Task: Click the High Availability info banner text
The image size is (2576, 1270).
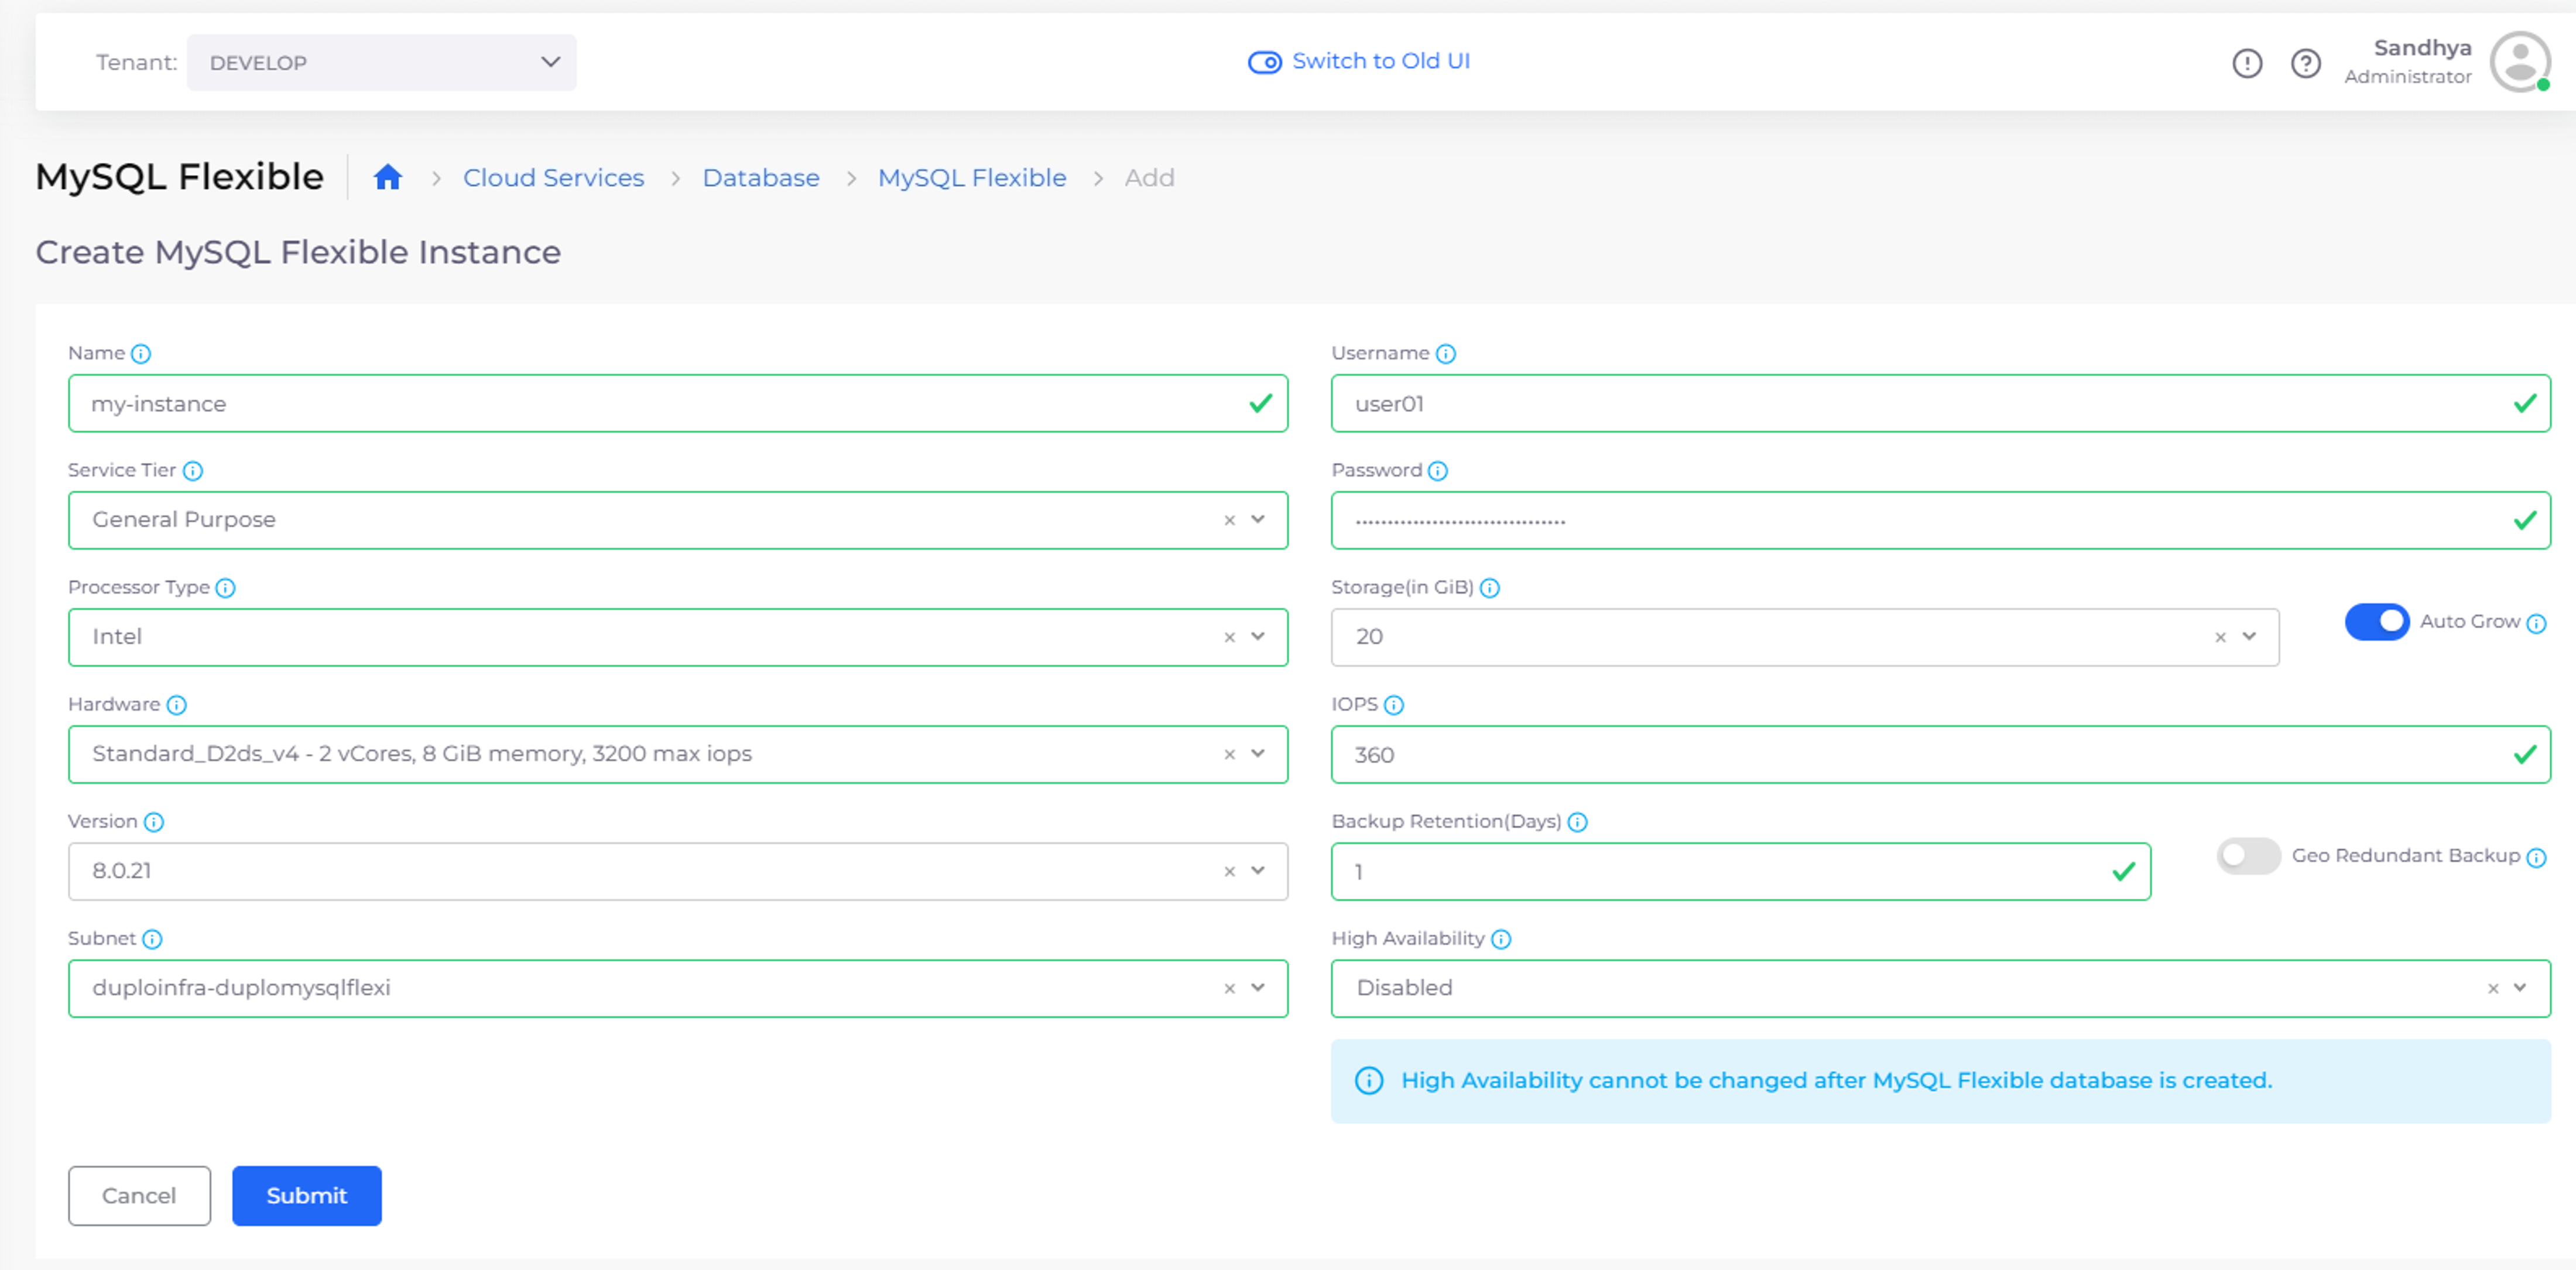Action: pyautogui.click(x=1836, y=1080)
